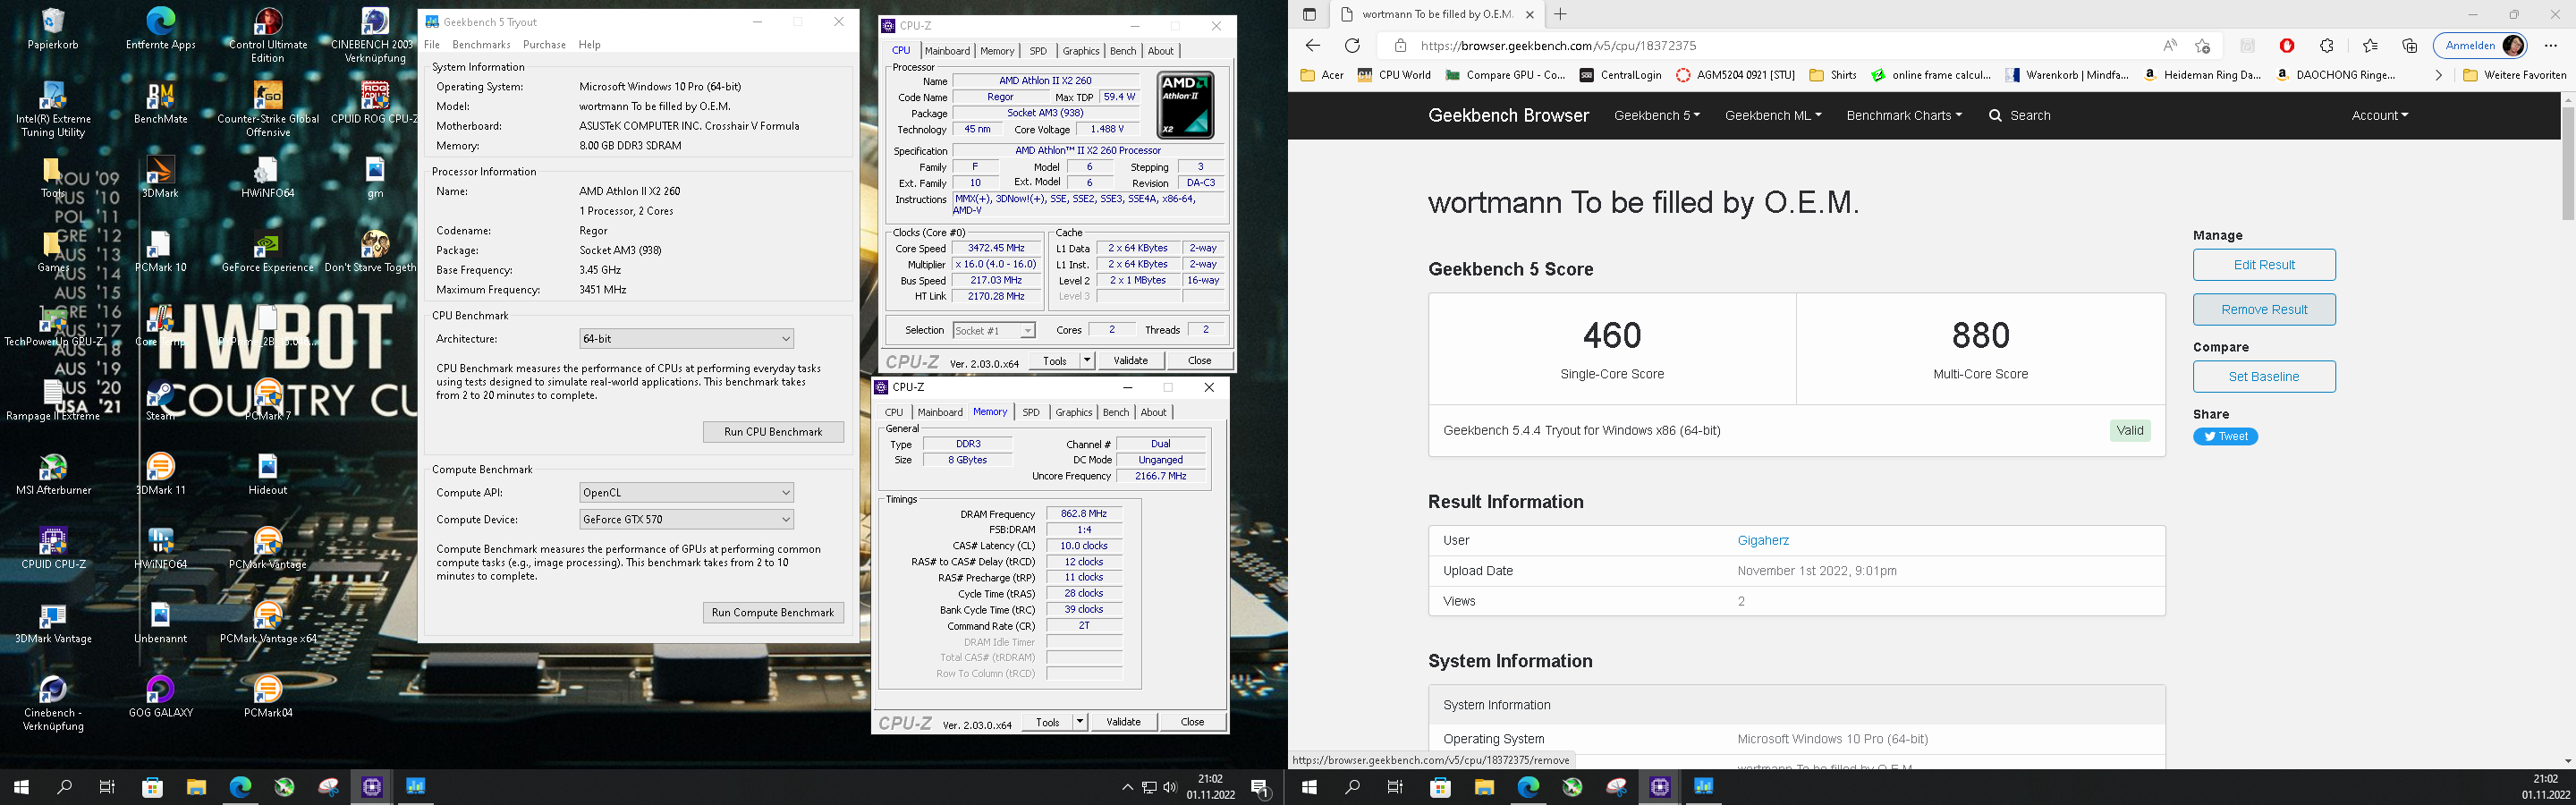Open Benchmarks menu in Geekbench 5

[481, 44]
